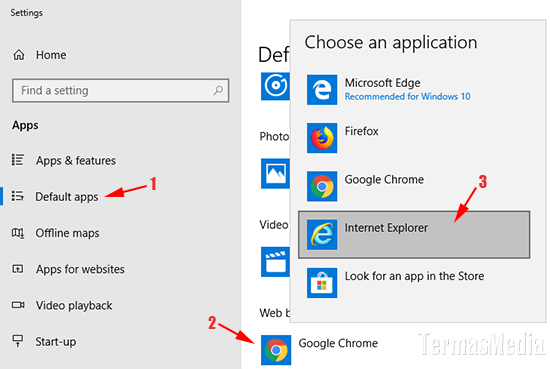The height and width of the screenshot is (369, 550).
Task: Click the Settings window title
Action: [27, 13]
